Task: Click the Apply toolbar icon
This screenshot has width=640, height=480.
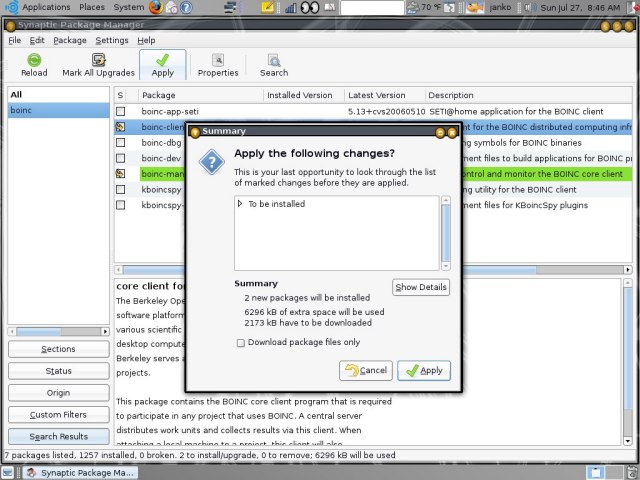Action: coord(162,60)
